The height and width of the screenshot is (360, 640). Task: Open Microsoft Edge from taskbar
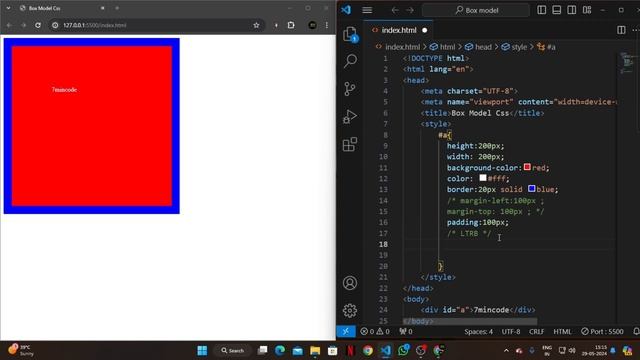click(280, 351)
